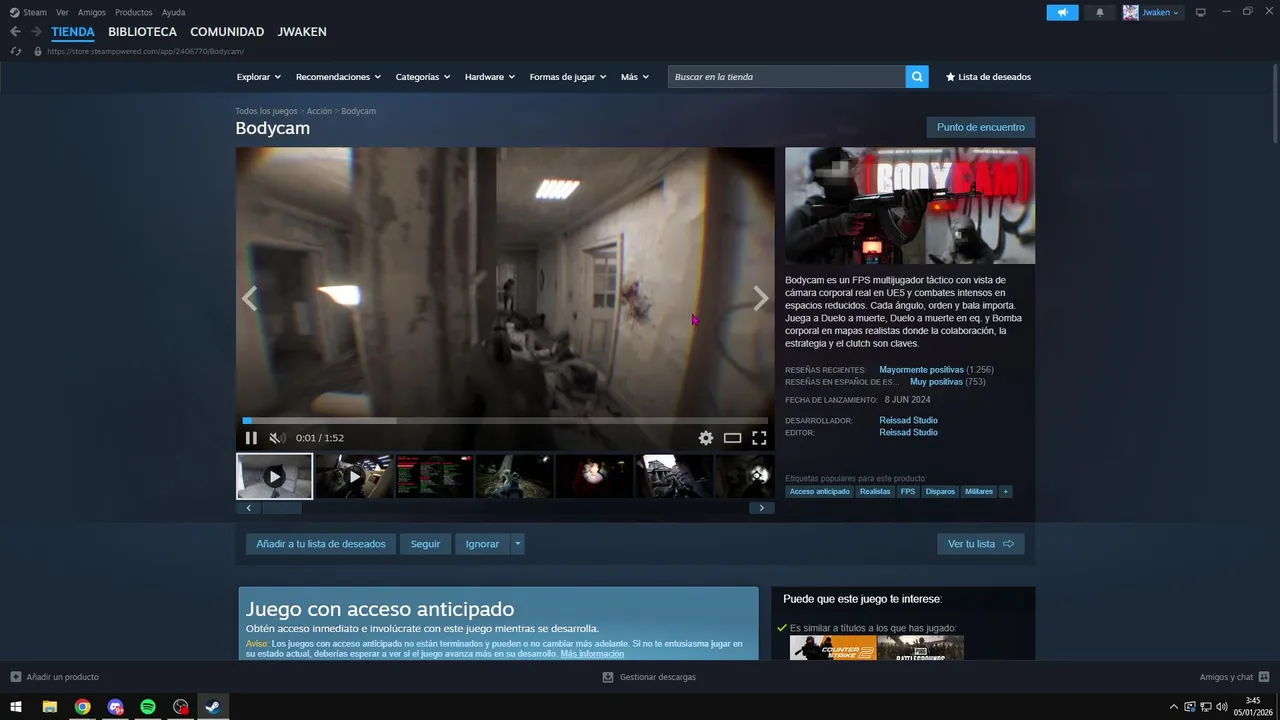The height and width of the screenshot is (720, 1280).
Task: Click the Seguir button
Action: (425, 544)
